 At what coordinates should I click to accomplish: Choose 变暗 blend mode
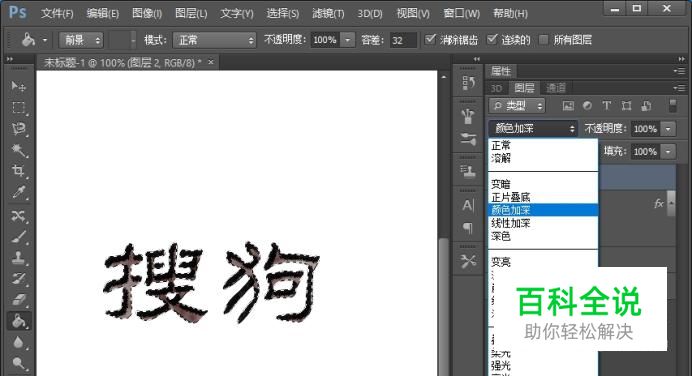point(543,184)
